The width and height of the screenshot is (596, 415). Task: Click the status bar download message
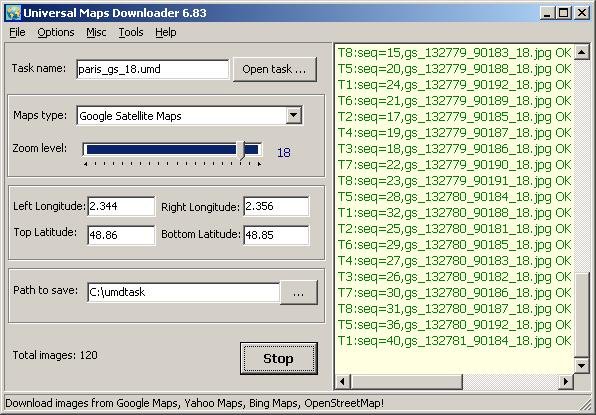tap(195, 404)
